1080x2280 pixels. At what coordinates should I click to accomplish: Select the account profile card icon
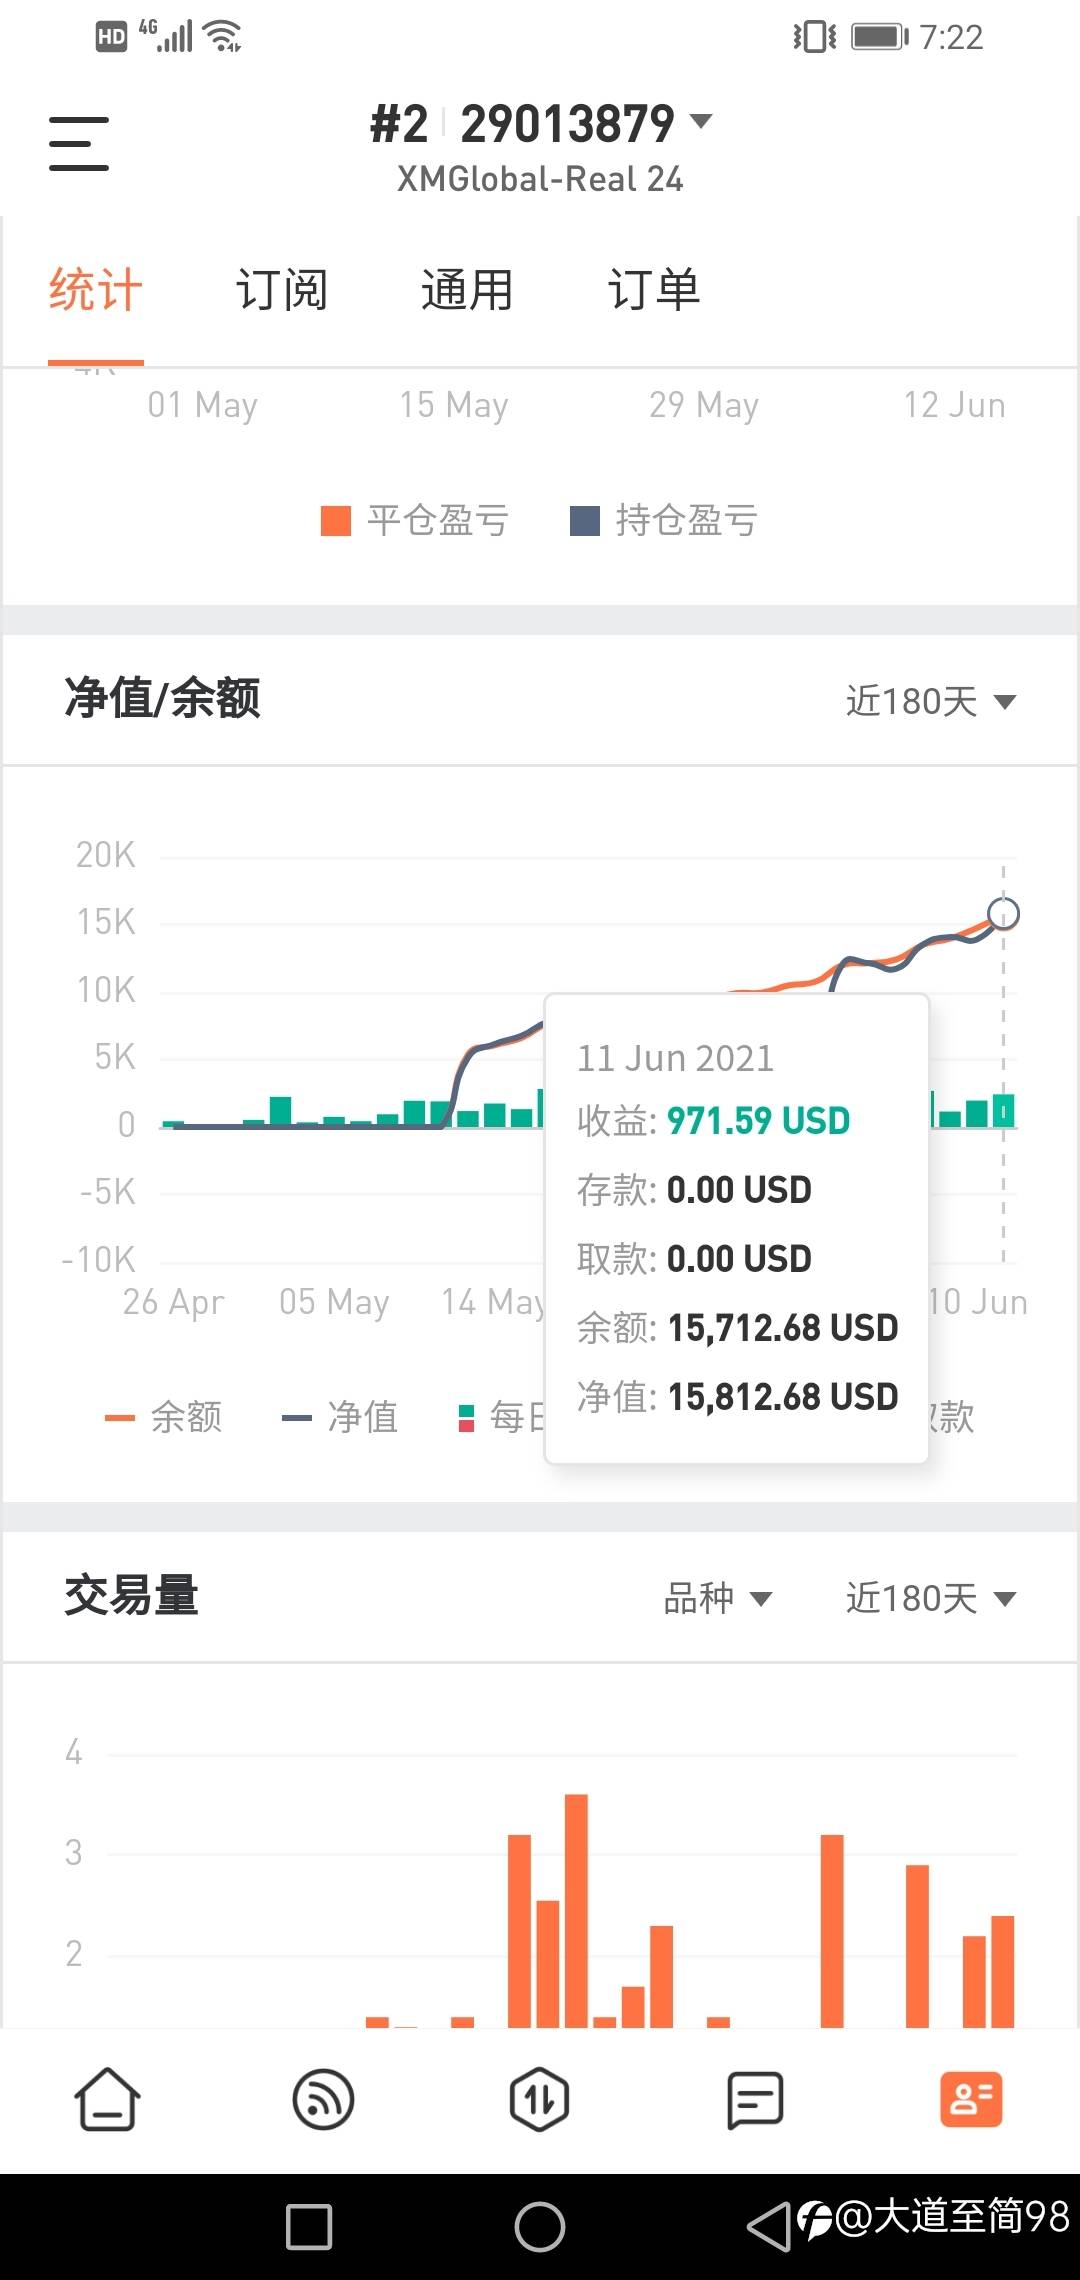click(971, 2098)
